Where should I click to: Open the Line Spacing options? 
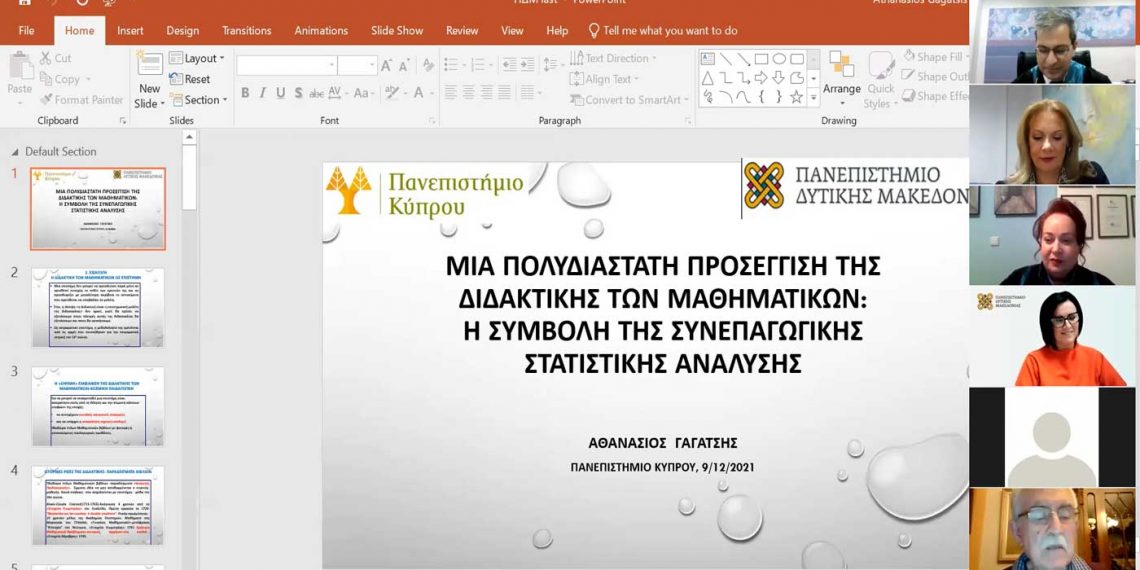point(553,64)
